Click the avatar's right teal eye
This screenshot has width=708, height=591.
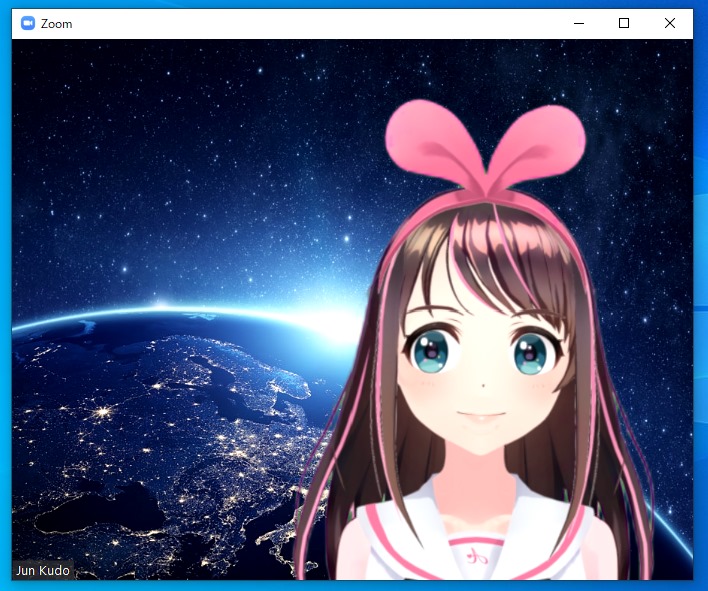point(530,352)
